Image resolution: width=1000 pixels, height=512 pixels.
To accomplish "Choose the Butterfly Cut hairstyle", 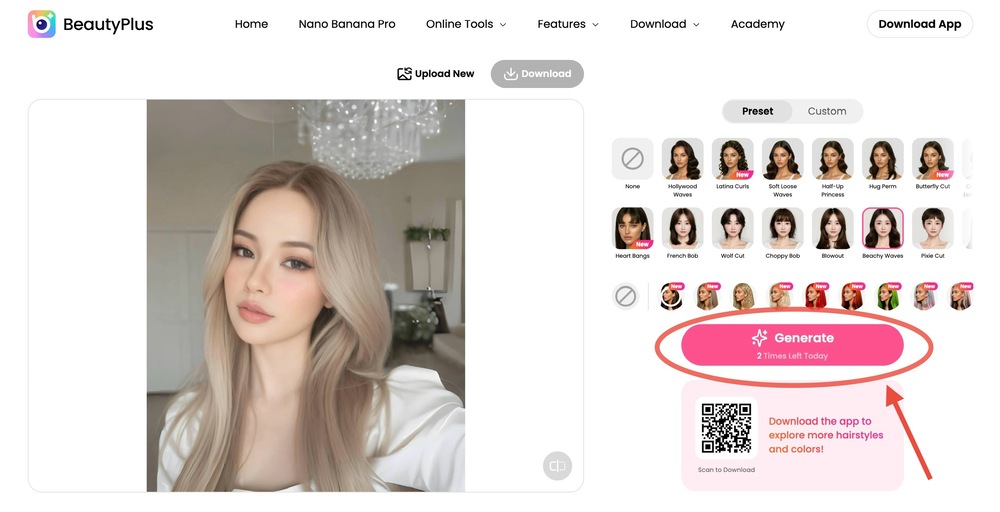I will (x=933, y=159).
